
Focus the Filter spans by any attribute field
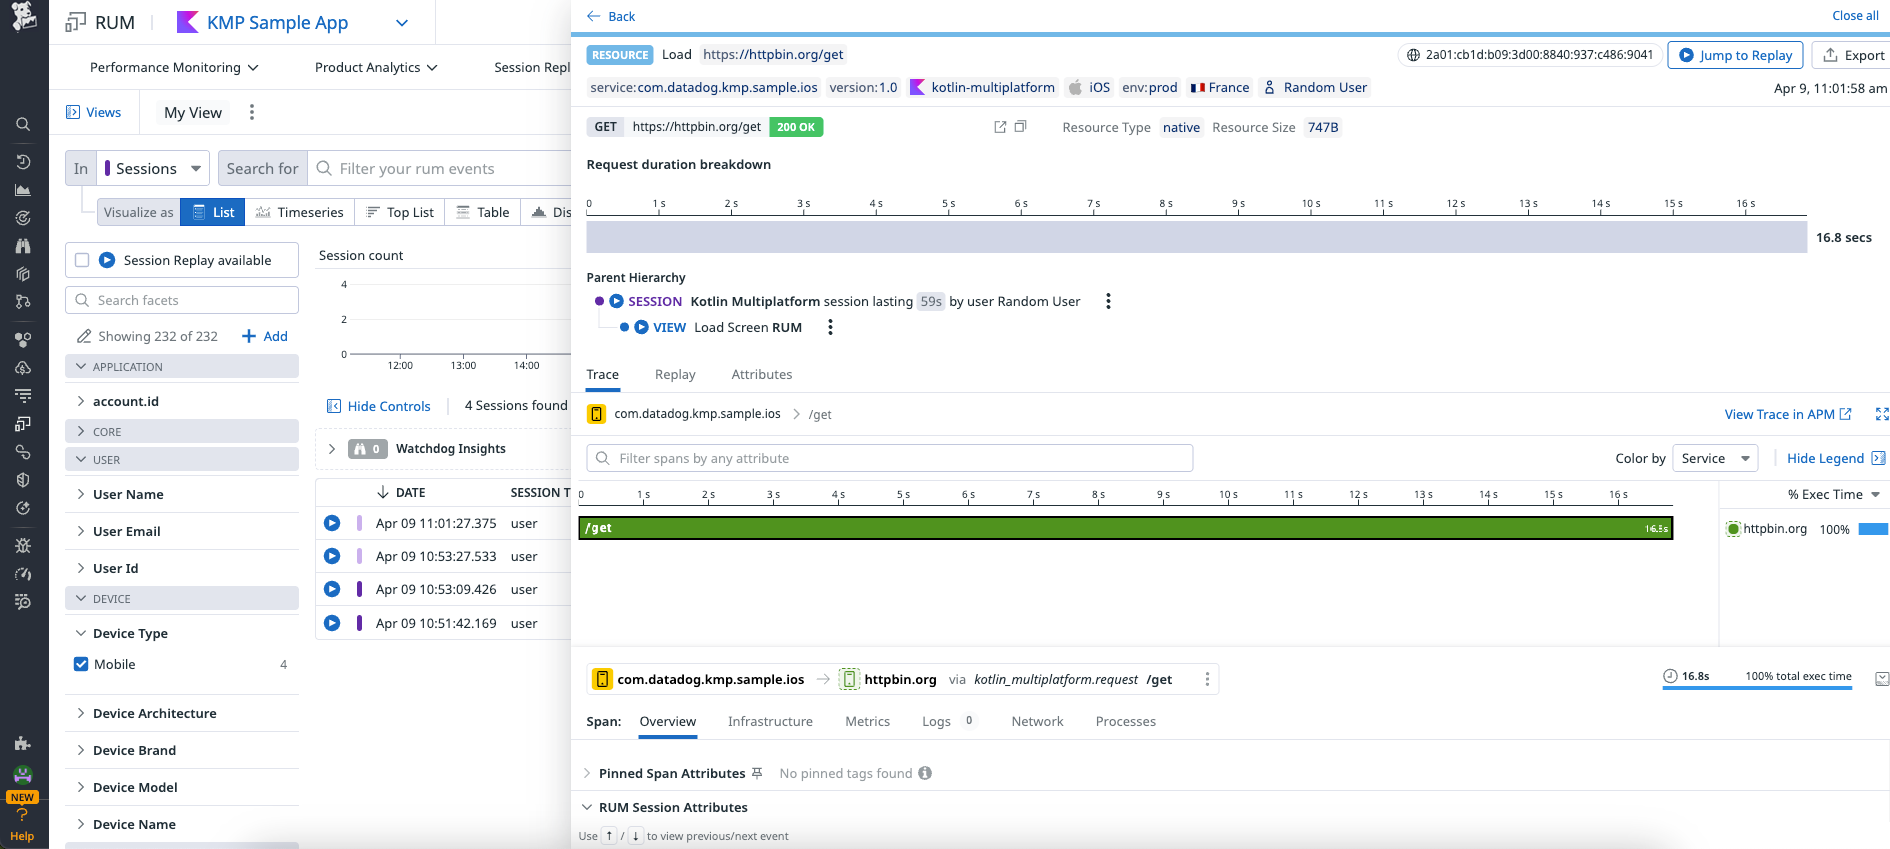pyautogui.click(x=890, y=458)
